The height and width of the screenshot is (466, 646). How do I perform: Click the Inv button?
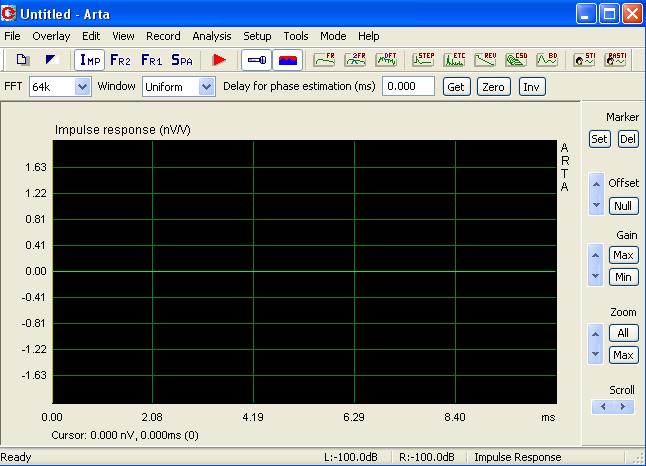(531, 87)
